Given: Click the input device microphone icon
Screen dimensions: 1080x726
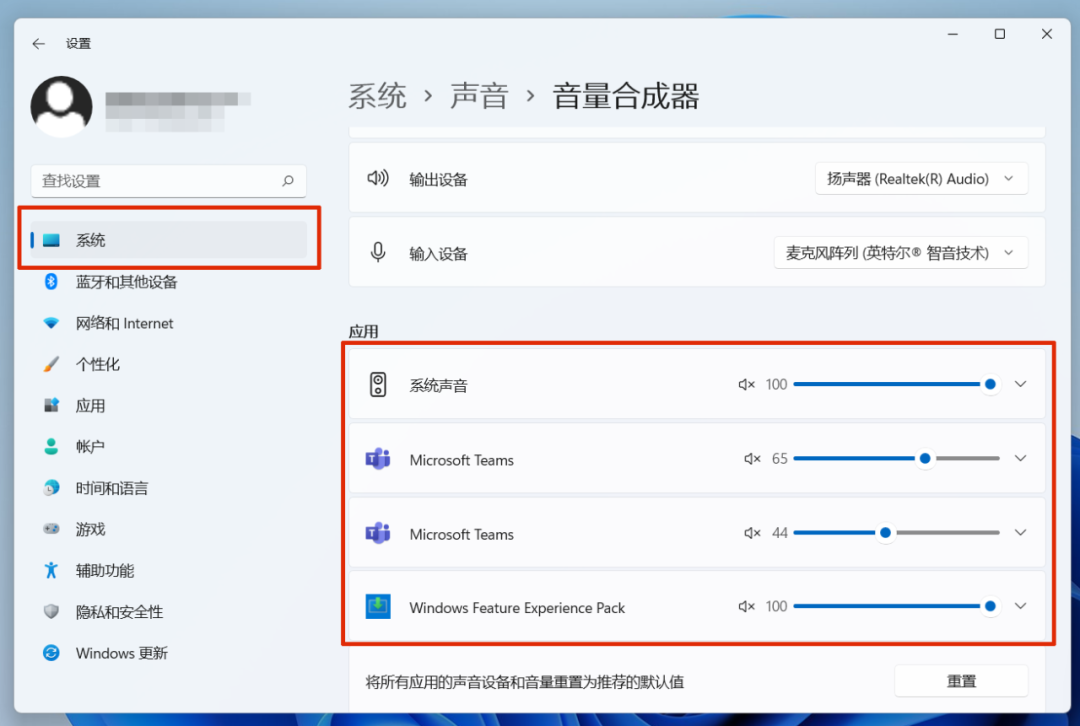Looking at the screenshot, I should (377, 253).
